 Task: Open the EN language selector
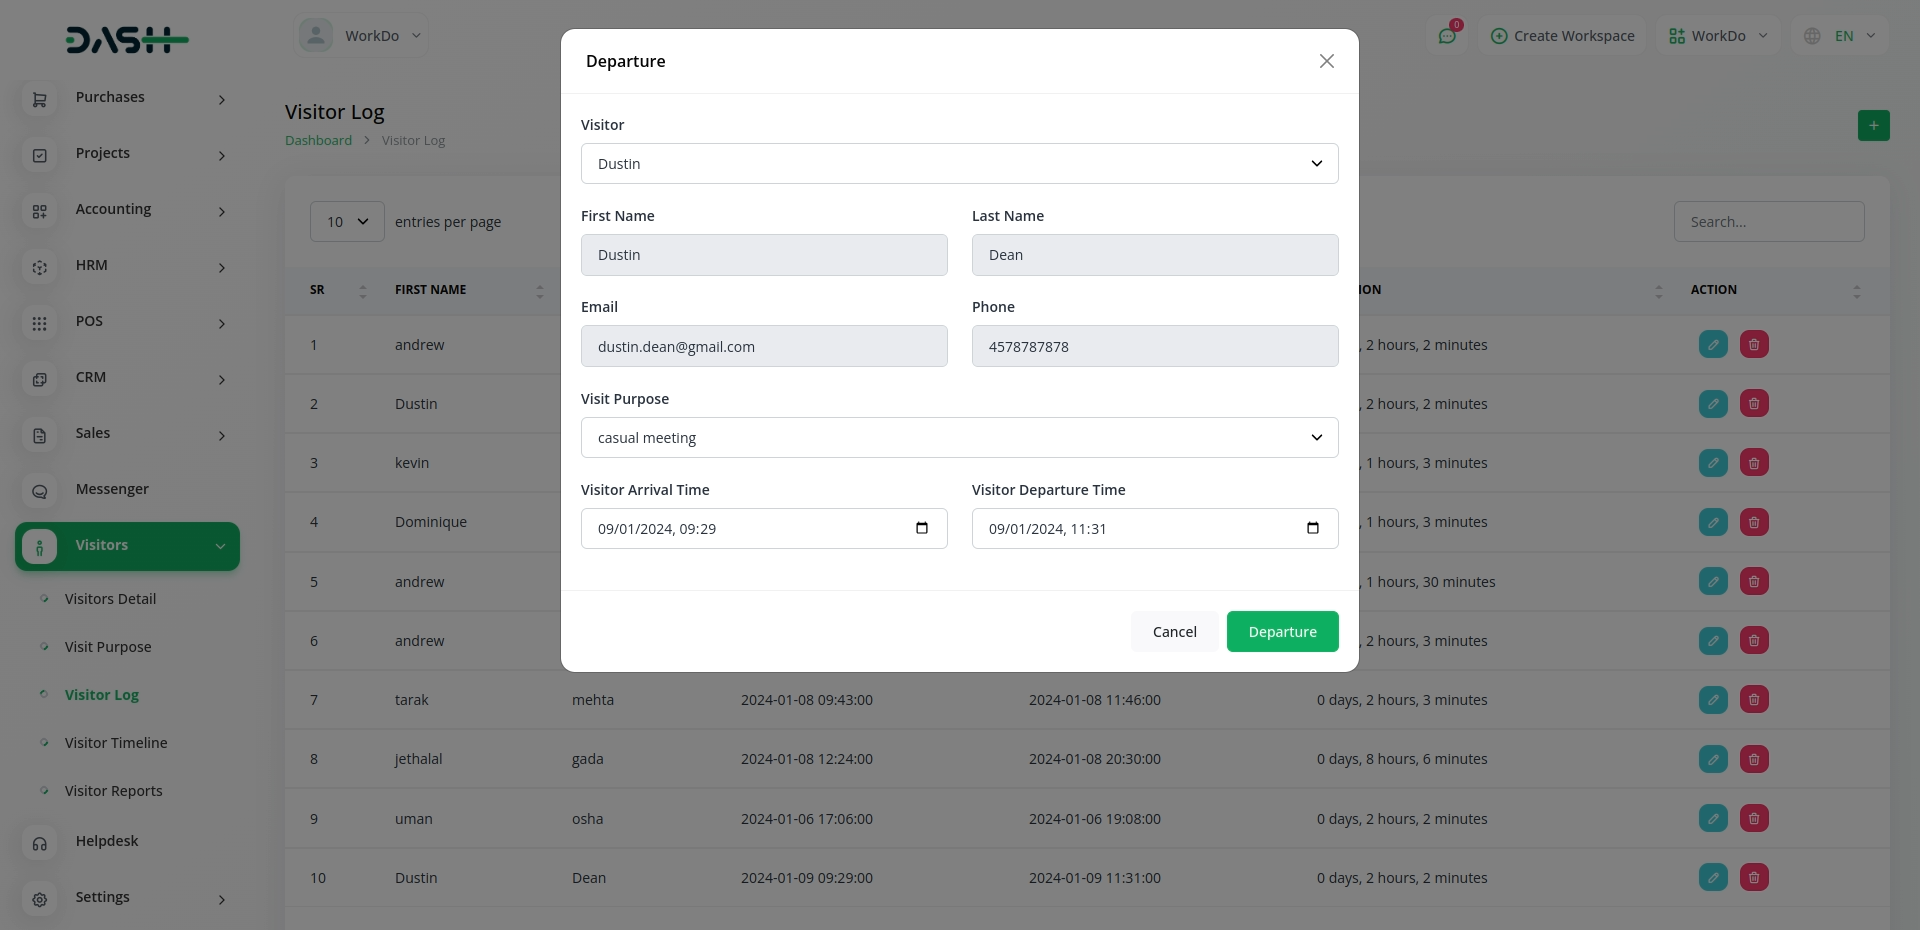pos(1842,36)
